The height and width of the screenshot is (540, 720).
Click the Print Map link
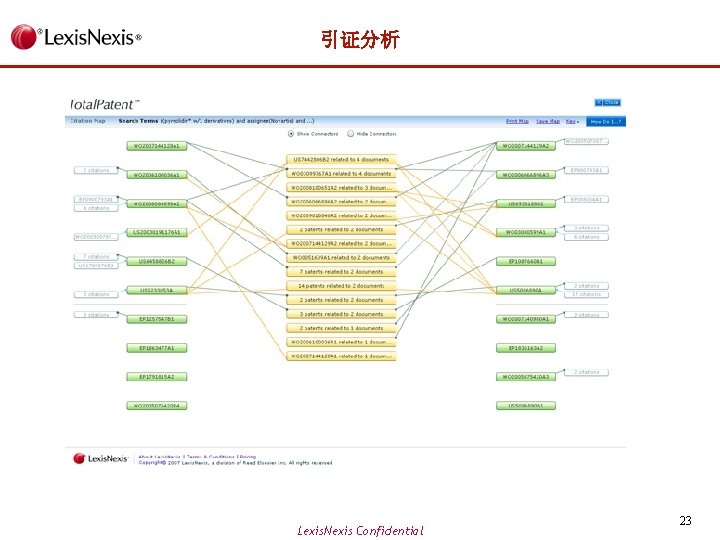[x=518, y=121]
